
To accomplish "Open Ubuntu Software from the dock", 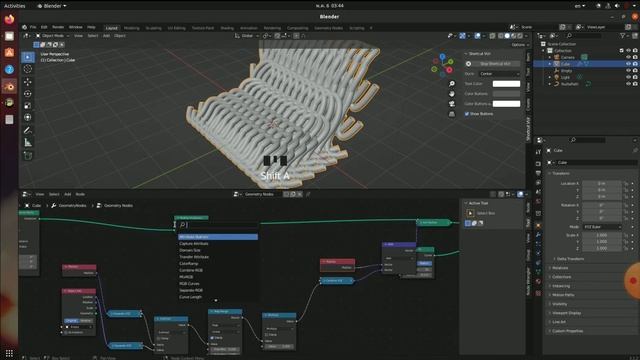I will (9, 53).
